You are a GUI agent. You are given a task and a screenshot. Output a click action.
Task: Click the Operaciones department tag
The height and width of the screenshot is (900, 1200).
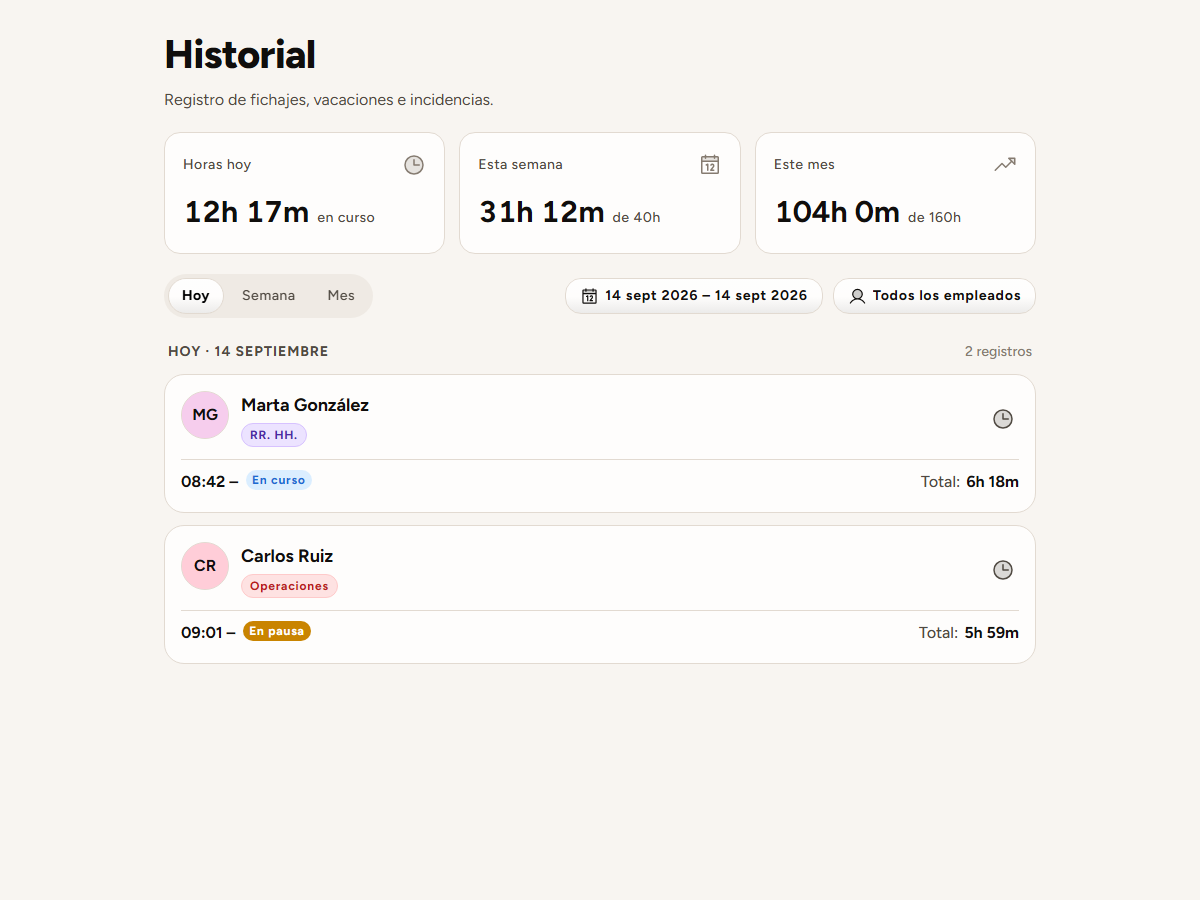(x=289, y=586)
